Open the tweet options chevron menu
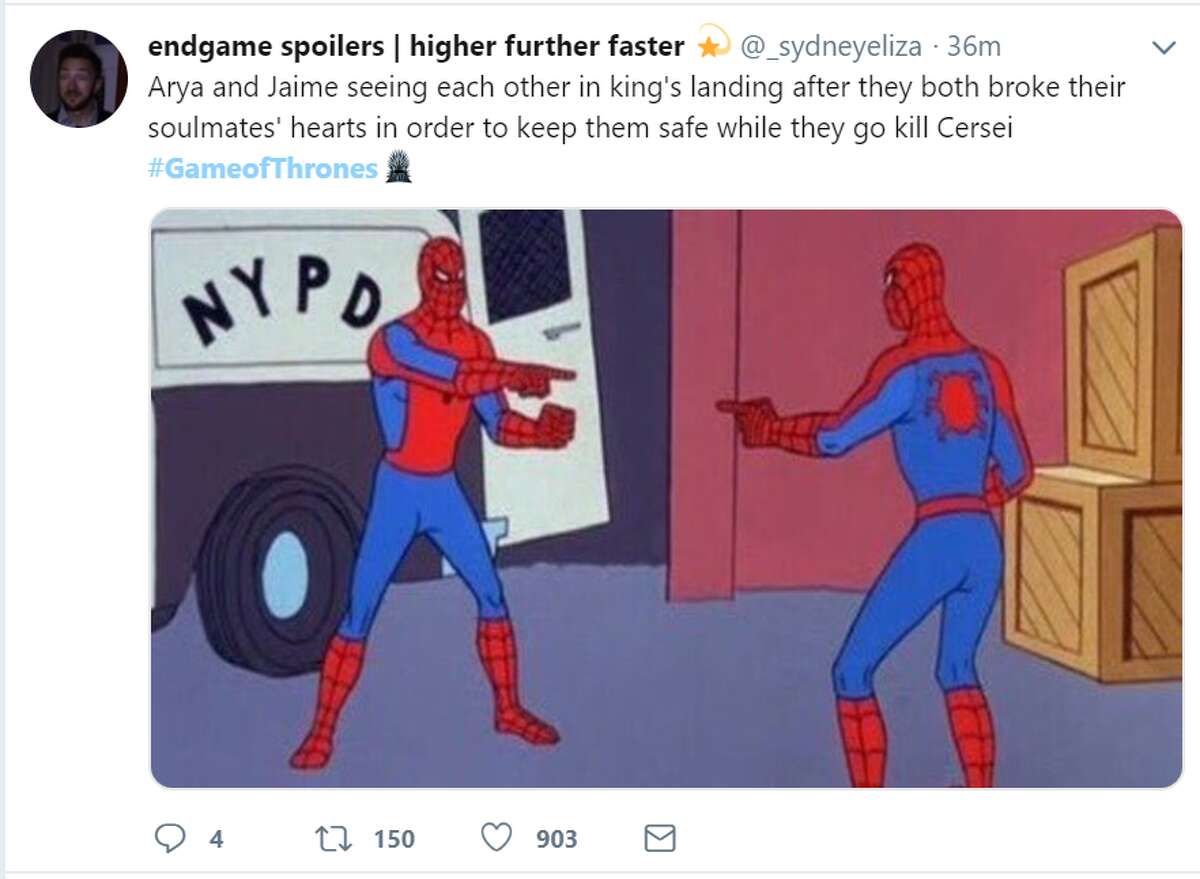Viewport: 1200px width, 879px height. click(1163, 47)
